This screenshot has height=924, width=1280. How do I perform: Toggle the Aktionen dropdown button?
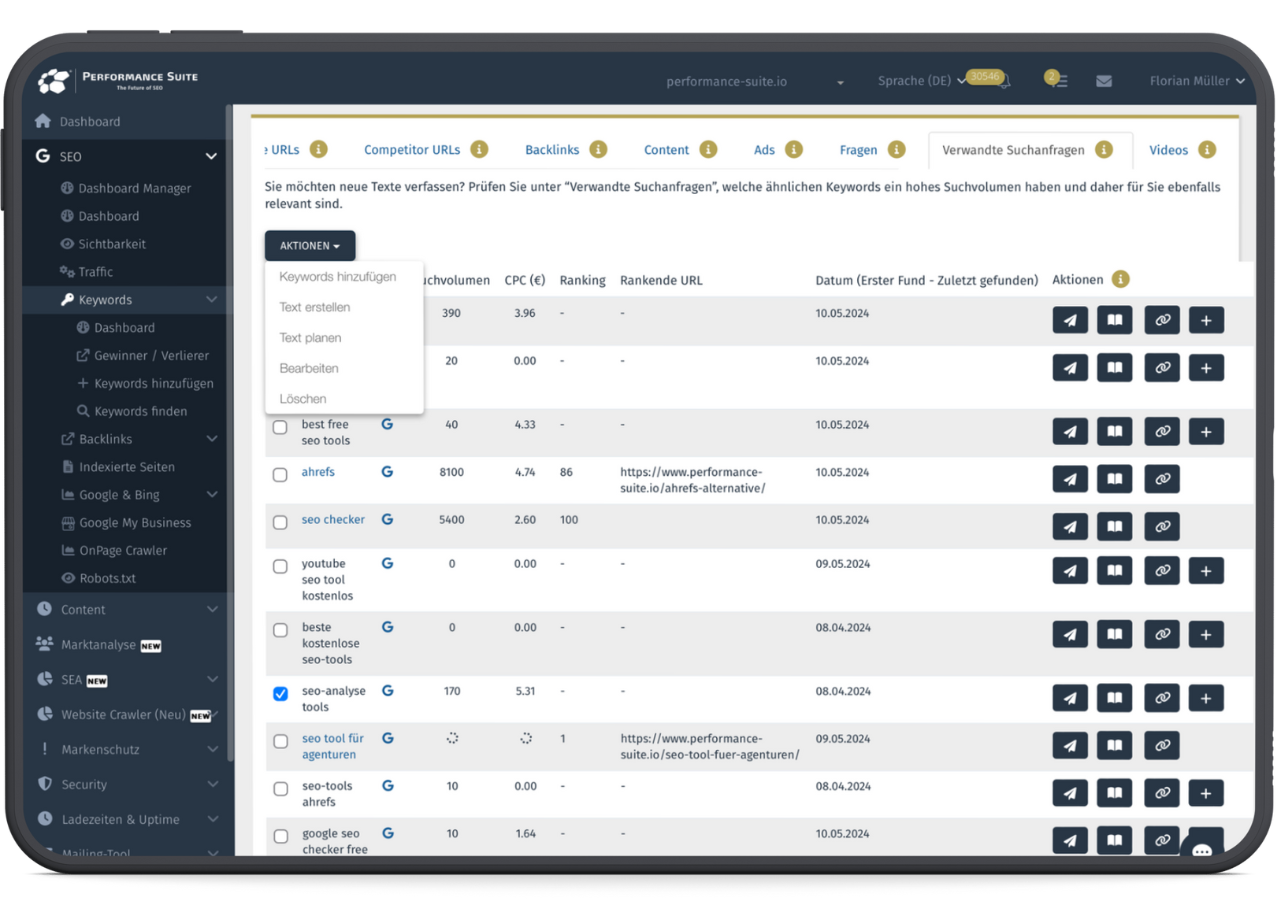point(310,246)
